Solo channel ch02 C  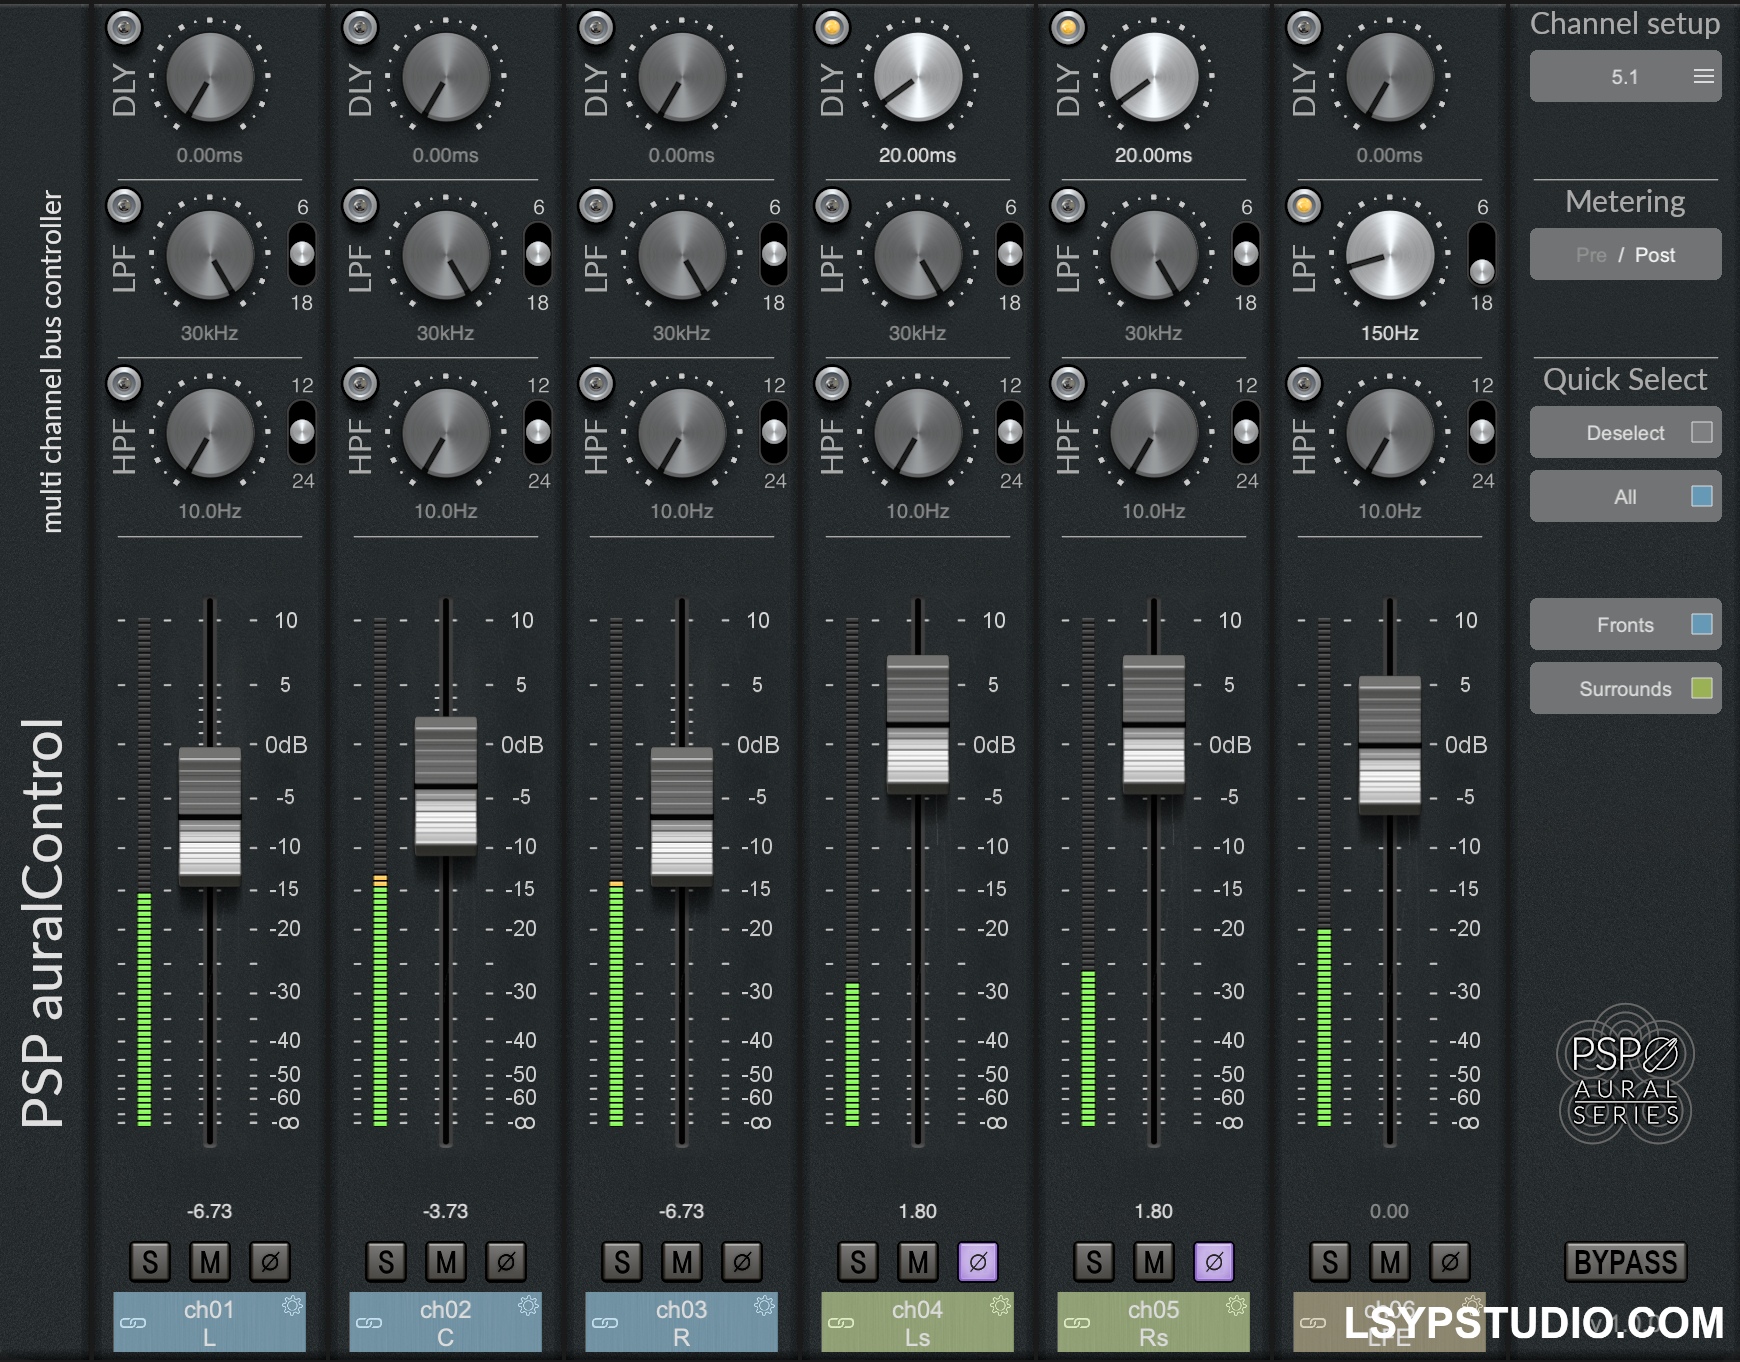pyautogui.click(x=386, y=1262)
